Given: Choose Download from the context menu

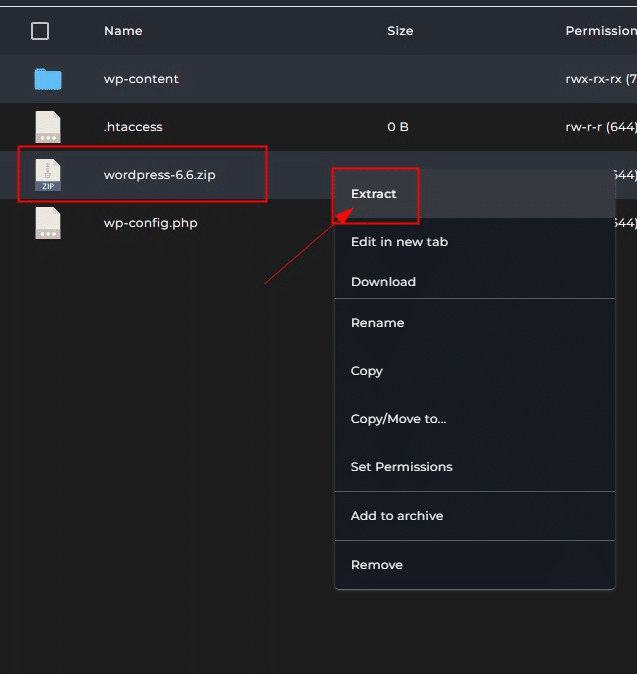Looking at the screenshot, I should (x=475, y=282).
